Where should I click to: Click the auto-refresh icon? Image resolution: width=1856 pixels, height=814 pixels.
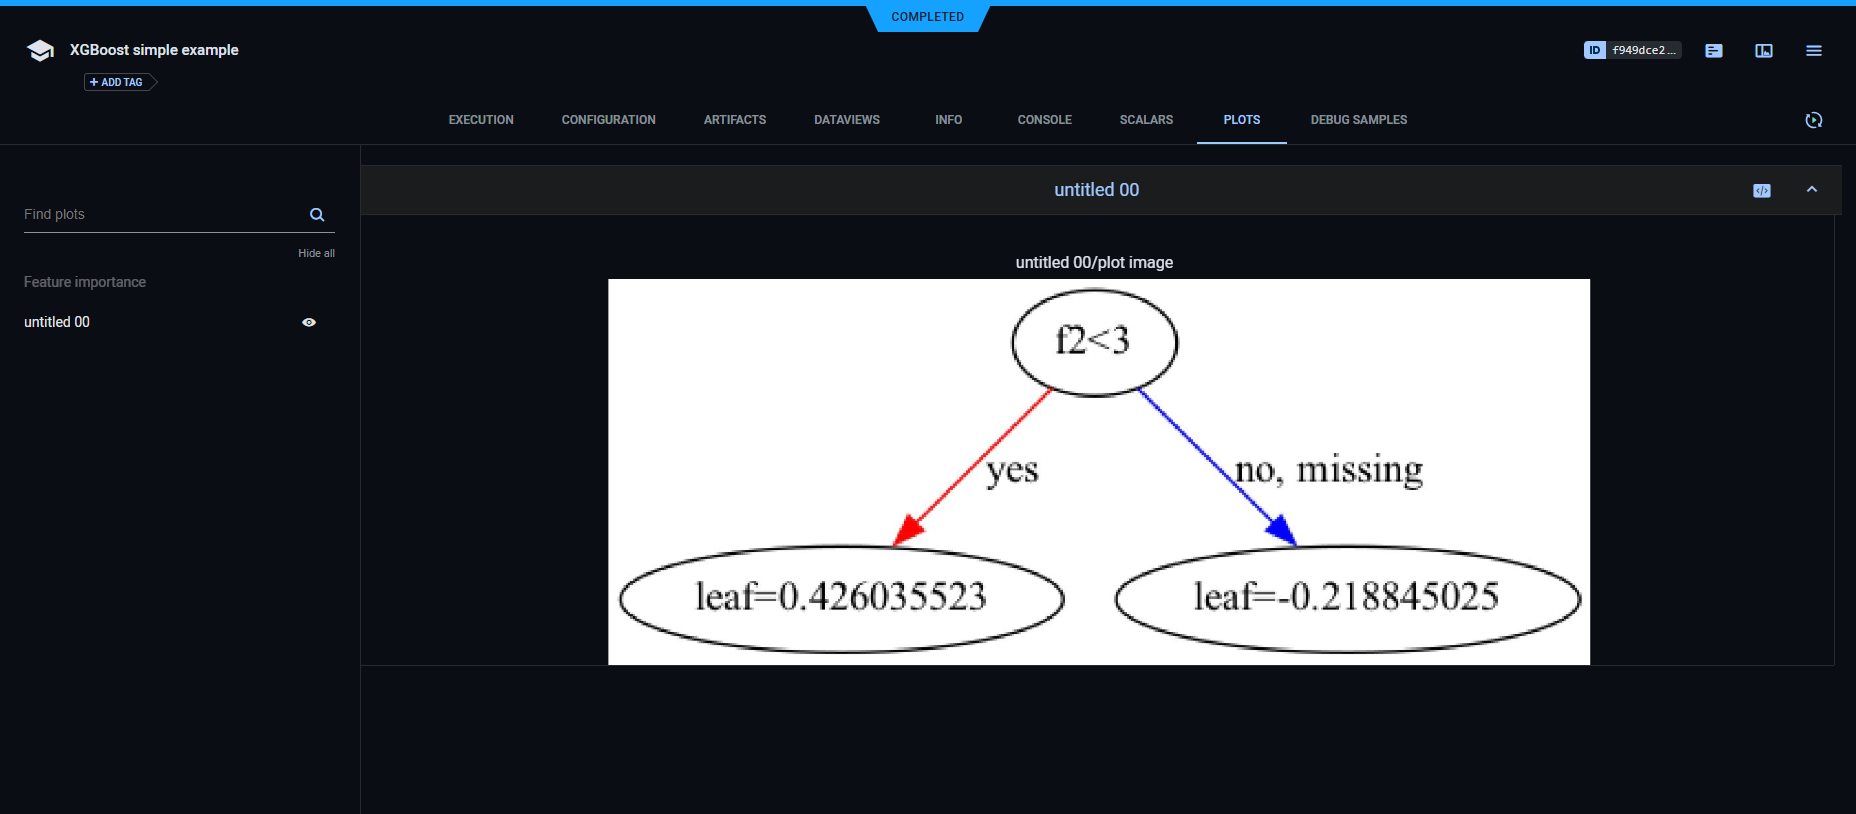coord(1814,120)
